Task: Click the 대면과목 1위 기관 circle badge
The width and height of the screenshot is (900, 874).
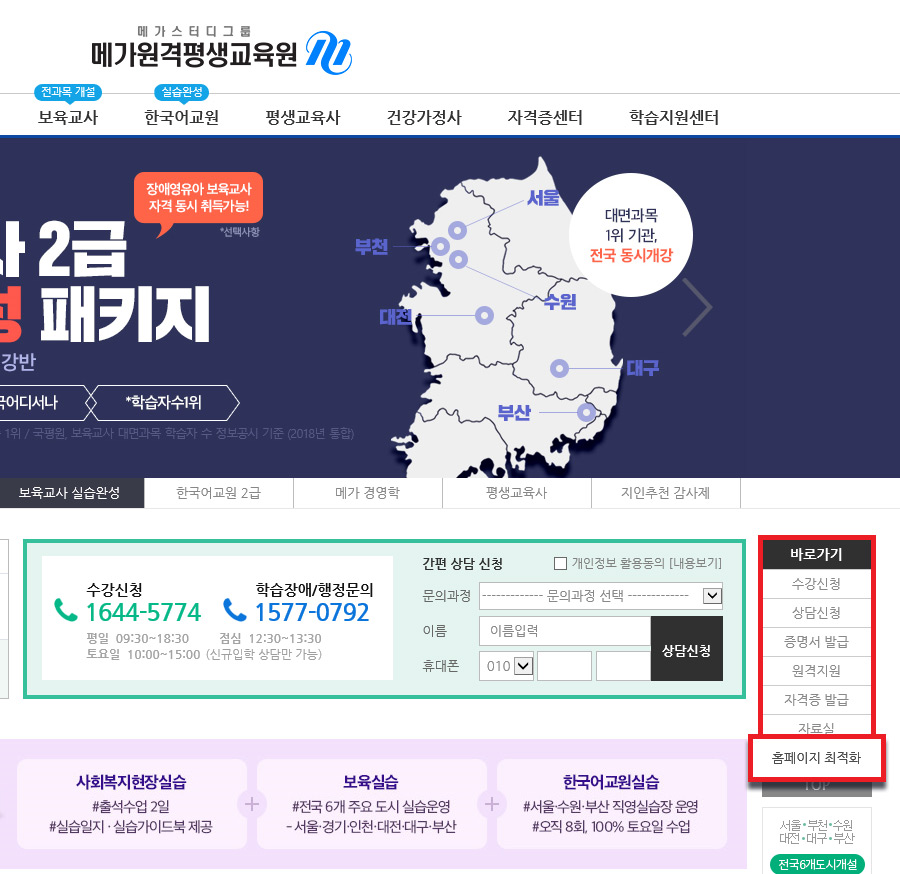Action: [631, 235]
